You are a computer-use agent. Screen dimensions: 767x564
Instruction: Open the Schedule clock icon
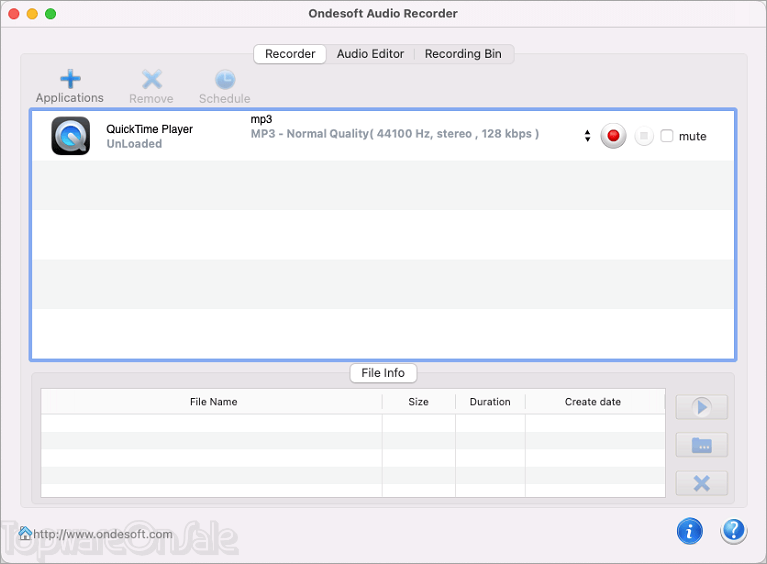coord(225,79)
